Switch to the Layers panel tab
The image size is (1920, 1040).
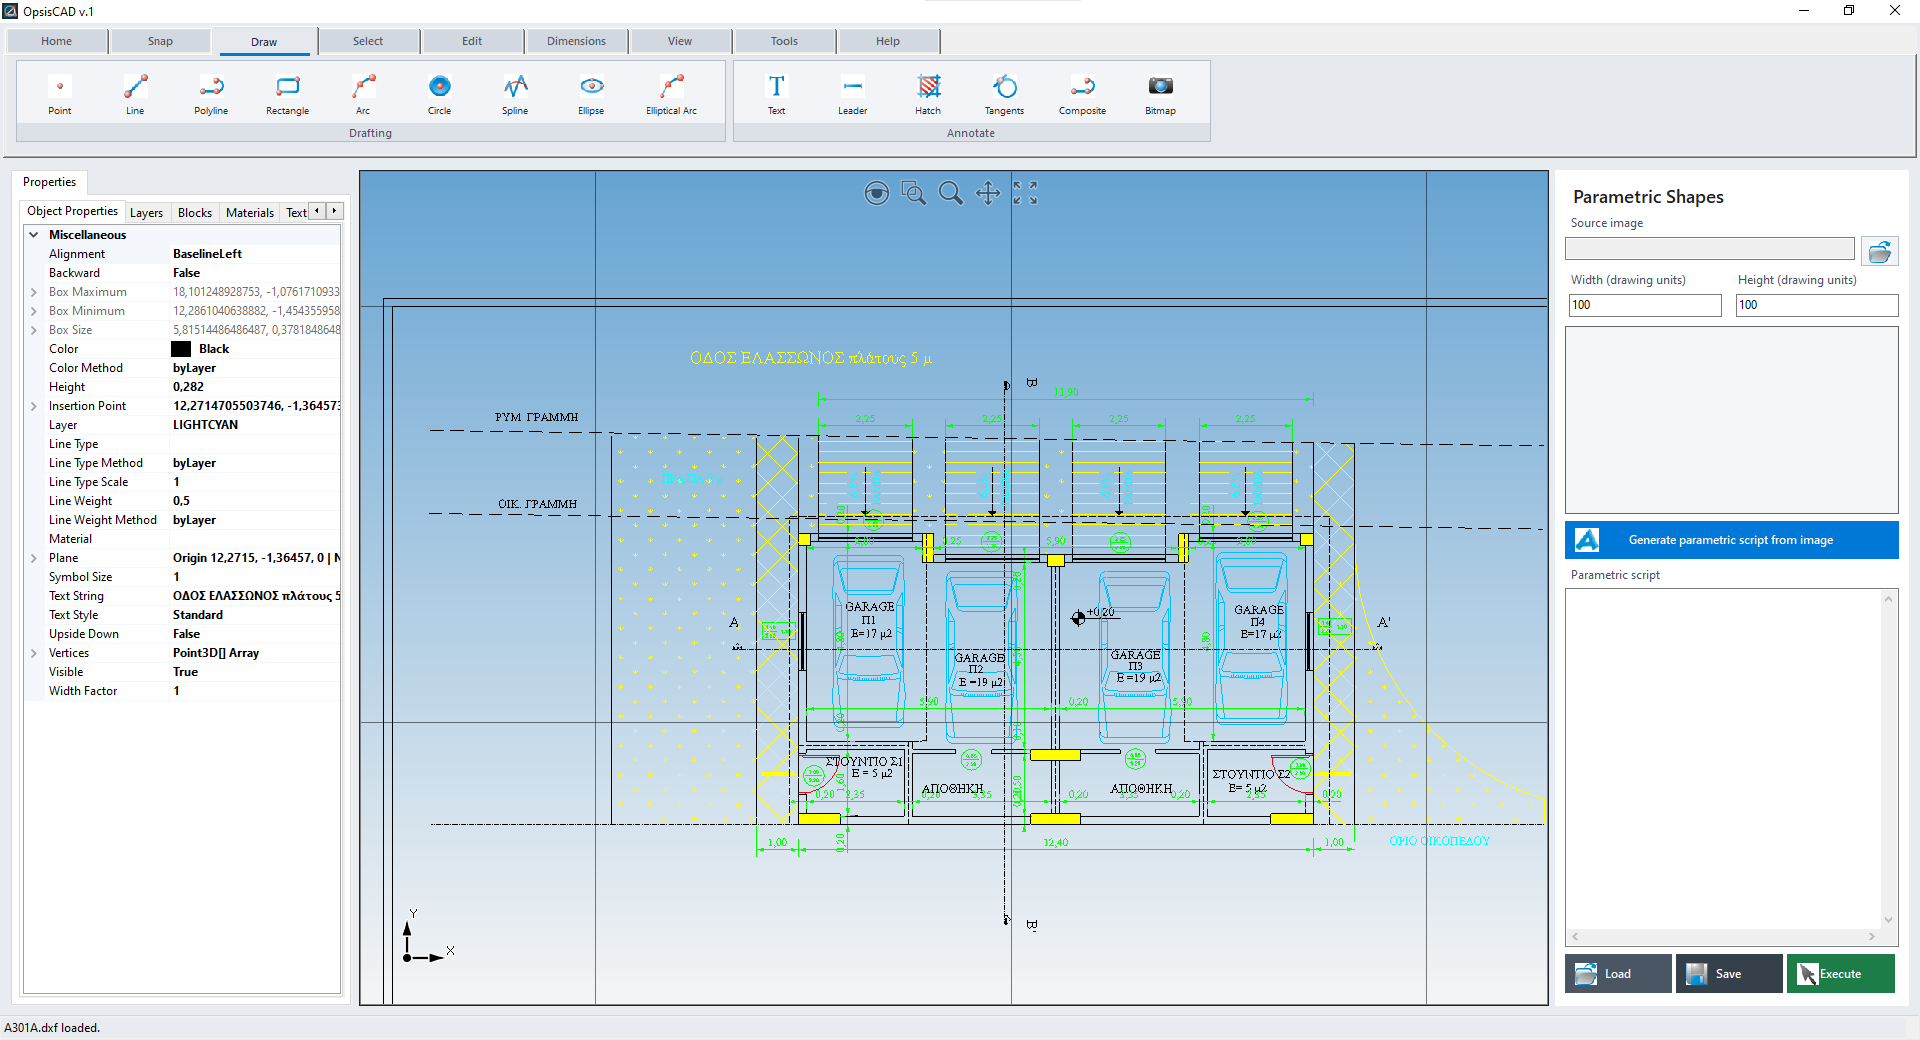pyautogui.click(x=146, y=212)
